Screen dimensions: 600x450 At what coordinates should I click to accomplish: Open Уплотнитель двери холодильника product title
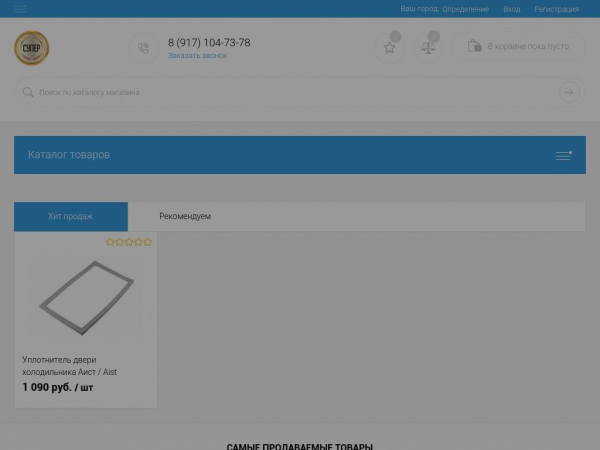click(x=70, y=366)
